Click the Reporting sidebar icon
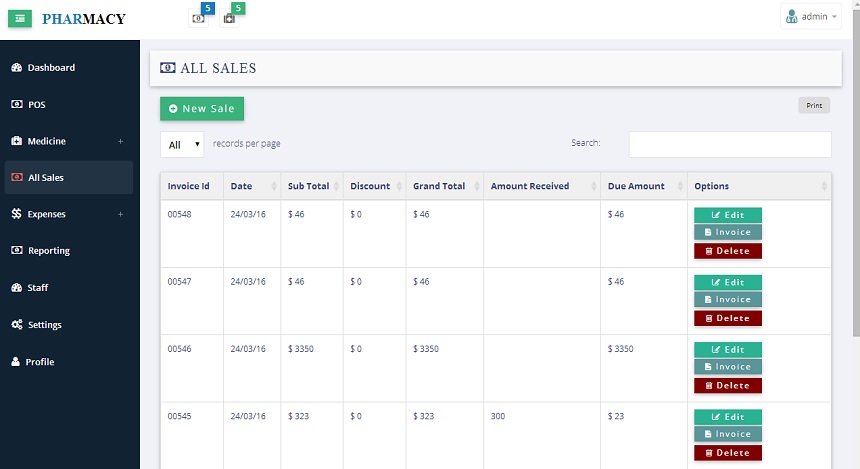The height and width of the screenshot is (469, 860). [17, 251]
